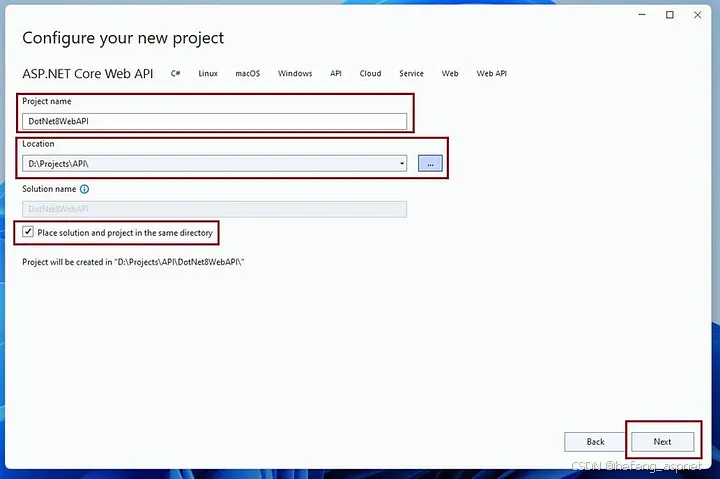Click the Solution name label
The image size is (720, 479).
tap(49, 189)
